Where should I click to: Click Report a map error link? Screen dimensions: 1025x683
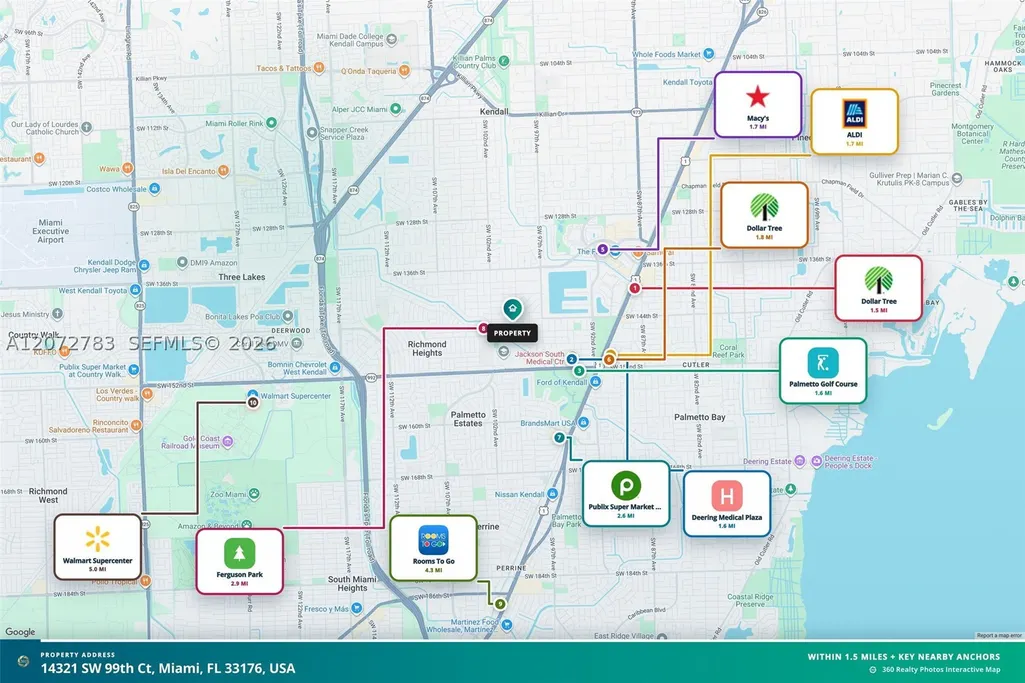point(999,635)
